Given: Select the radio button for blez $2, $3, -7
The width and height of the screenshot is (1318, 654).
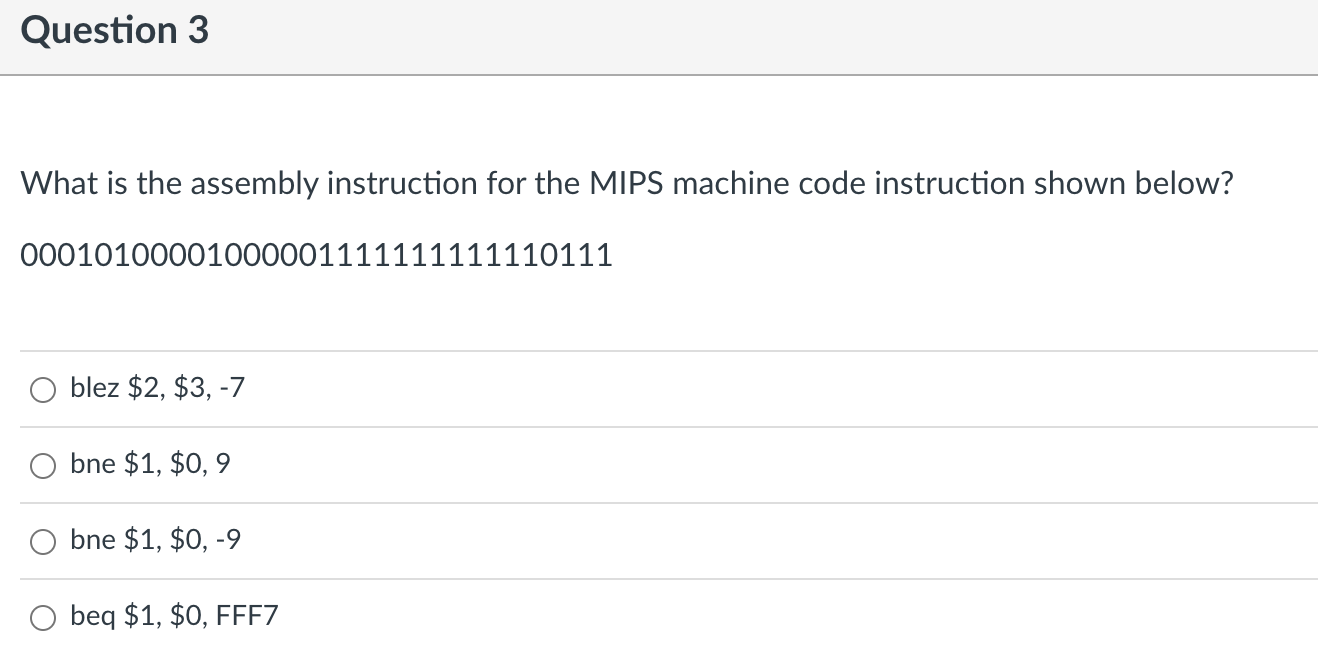Looking at the screenshot, I should pyautogui.click(x=43, y=390).
